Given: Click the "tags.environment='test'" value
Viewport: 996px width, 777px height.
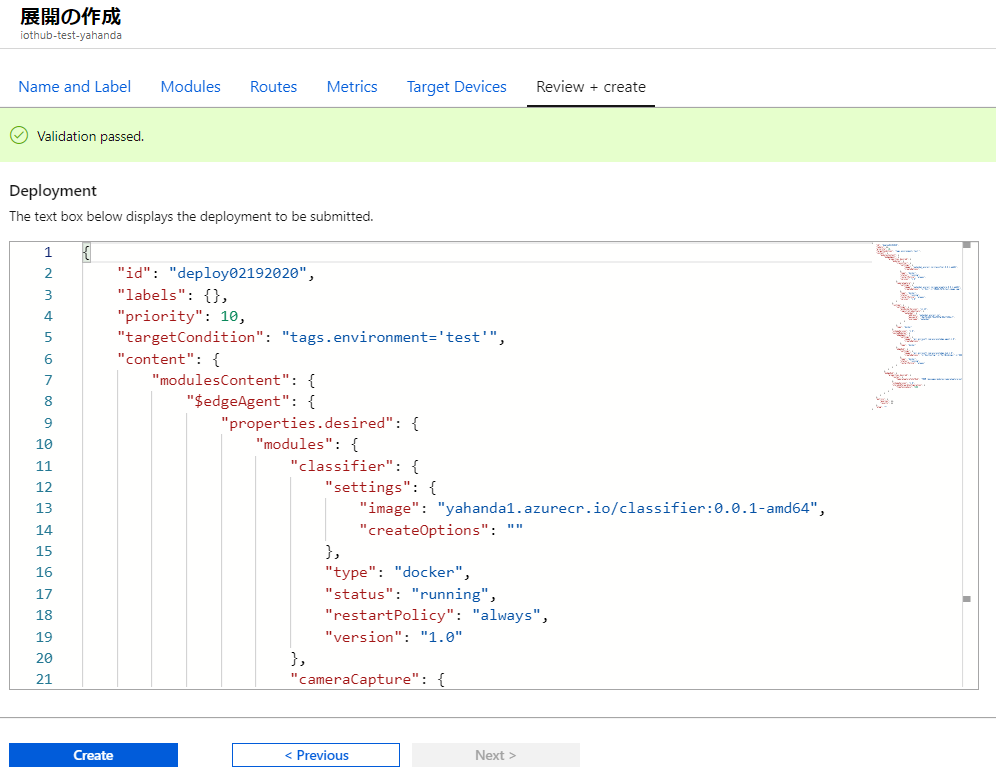Looking at the screenshot, I should [x=389, y=337].
